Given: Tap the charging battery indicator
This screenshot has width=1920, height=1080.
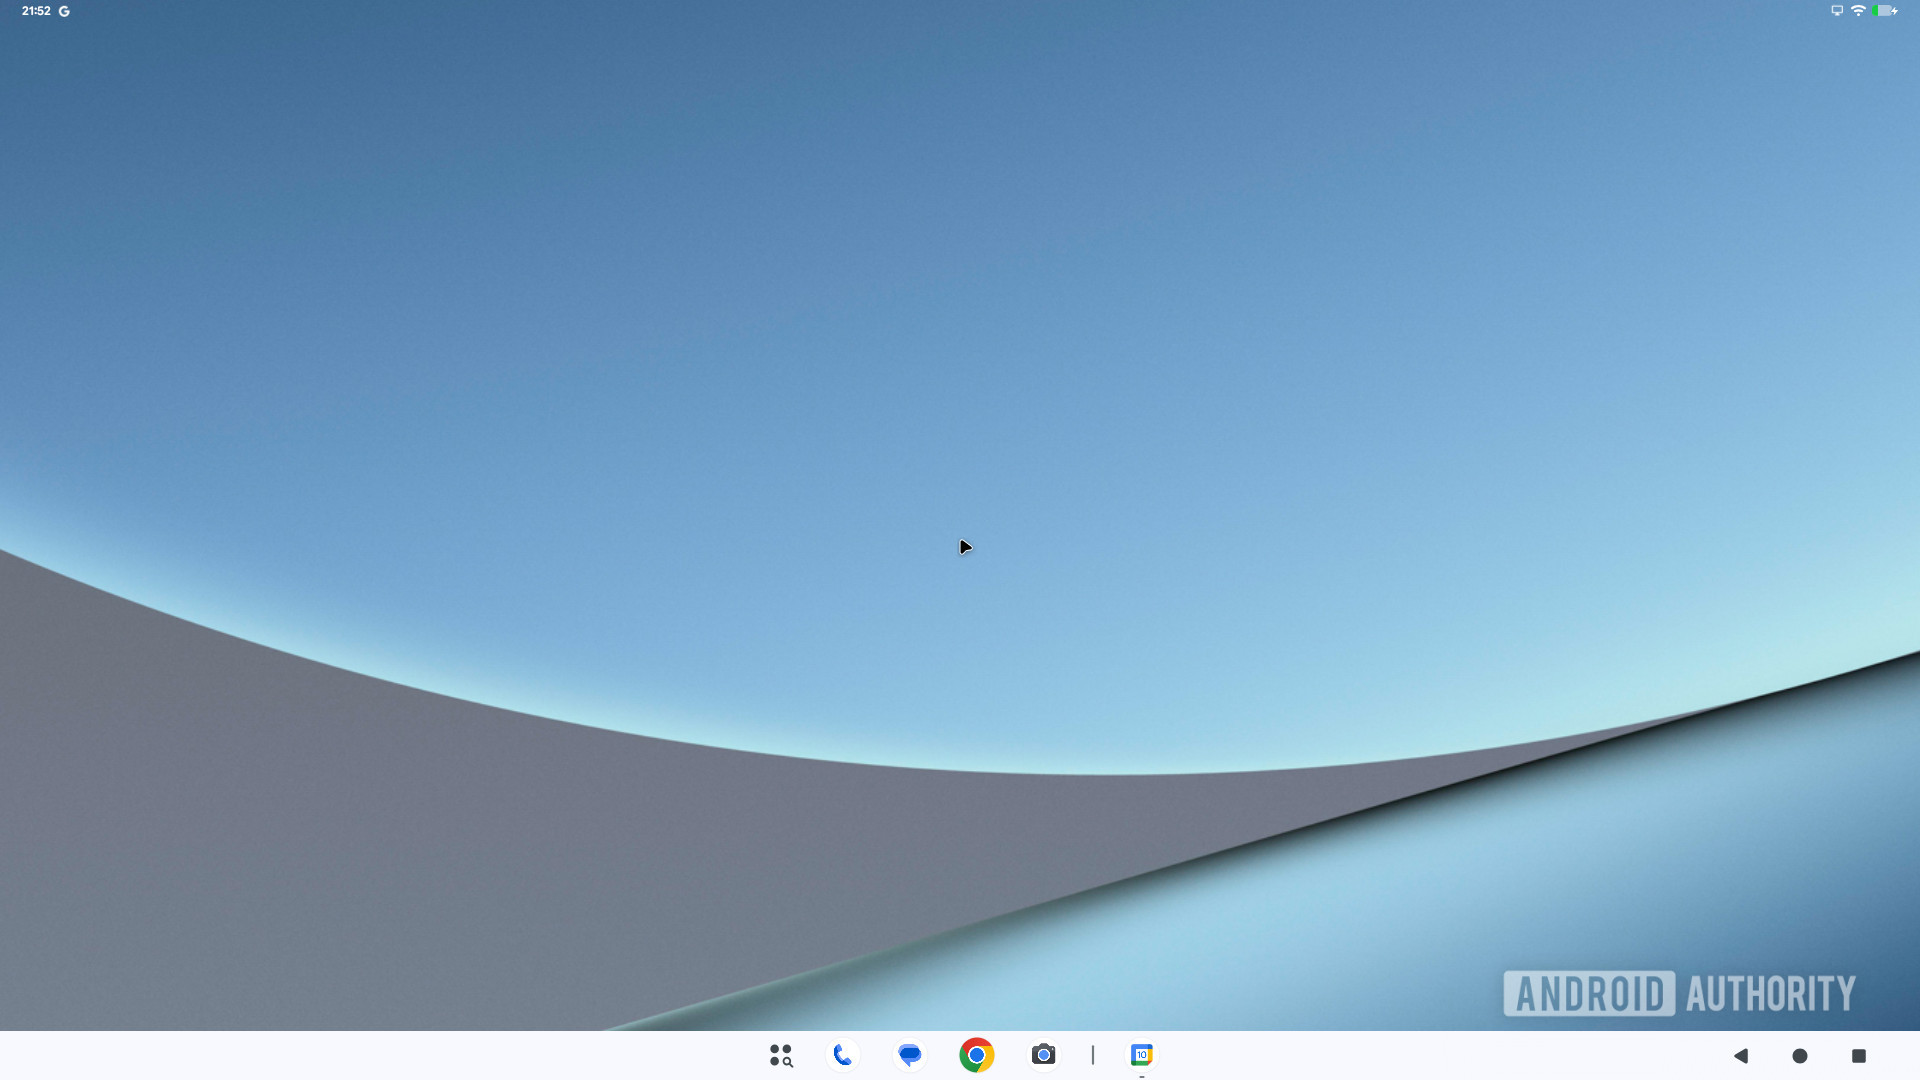Looking at the screenshot, I should pos(1887,11).
